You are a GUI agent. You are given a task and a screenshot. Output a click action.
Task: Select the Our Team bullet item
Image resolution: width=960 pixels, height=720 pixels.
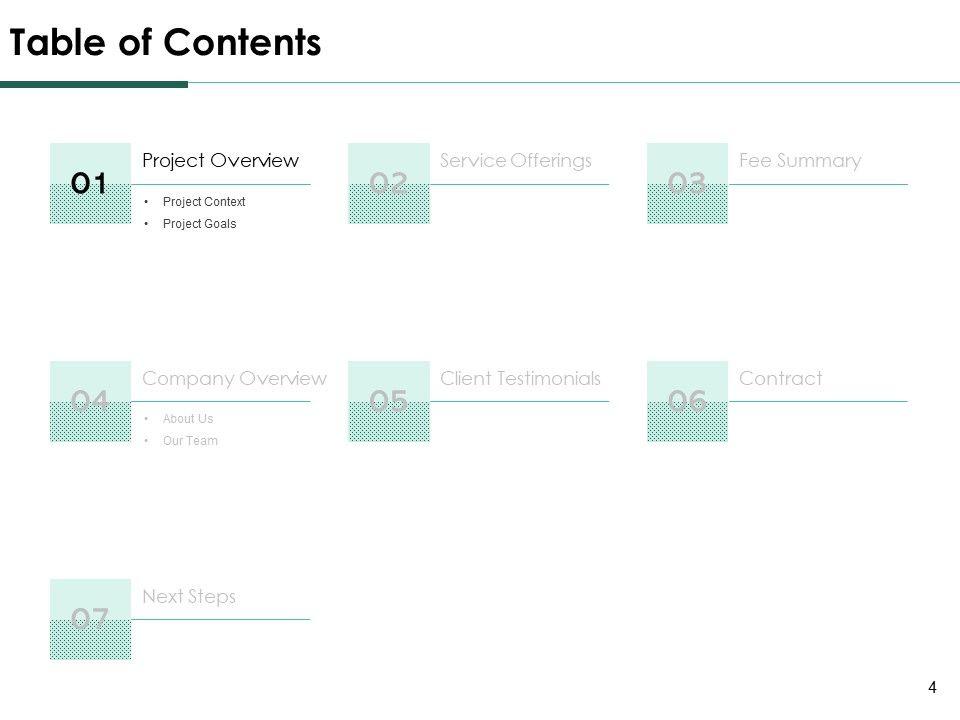(190, 441)
